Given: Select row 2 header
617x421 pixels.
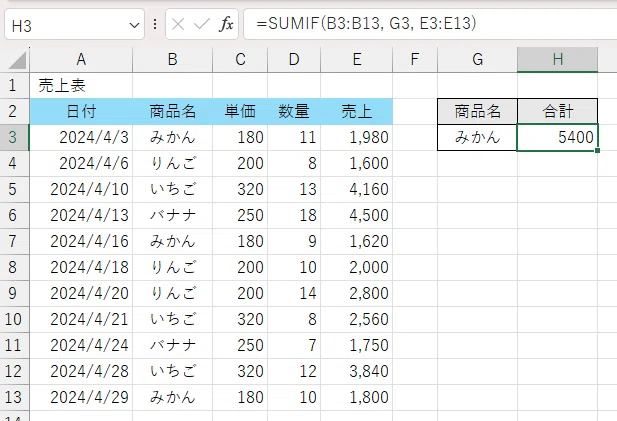Looking at the screenshot, I should point(15,111).
